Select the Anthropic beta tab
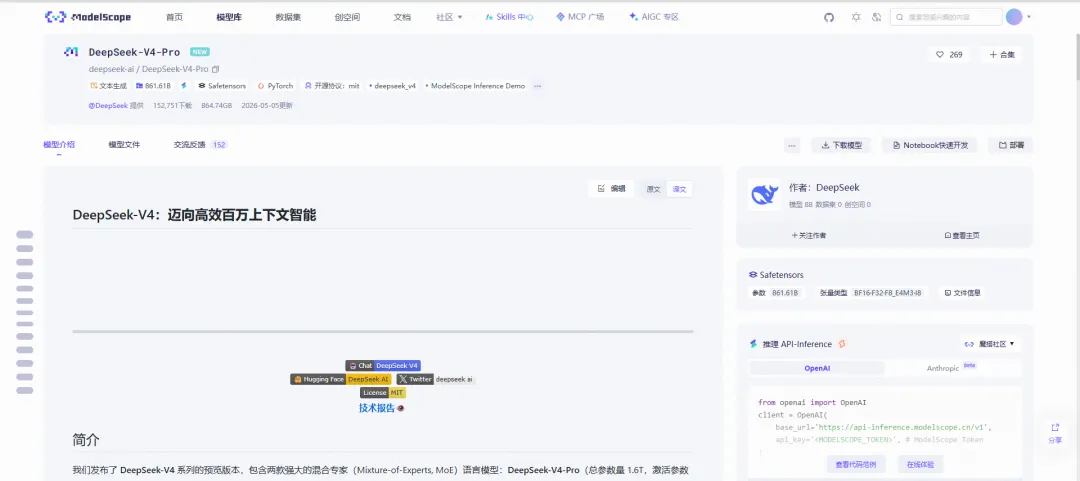Screen dimensions: 1080x481 [951, 368]
